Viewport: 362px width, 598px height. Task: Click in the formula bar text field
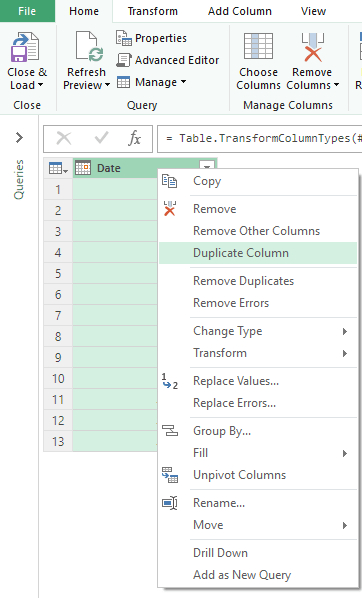click(259, 138)
